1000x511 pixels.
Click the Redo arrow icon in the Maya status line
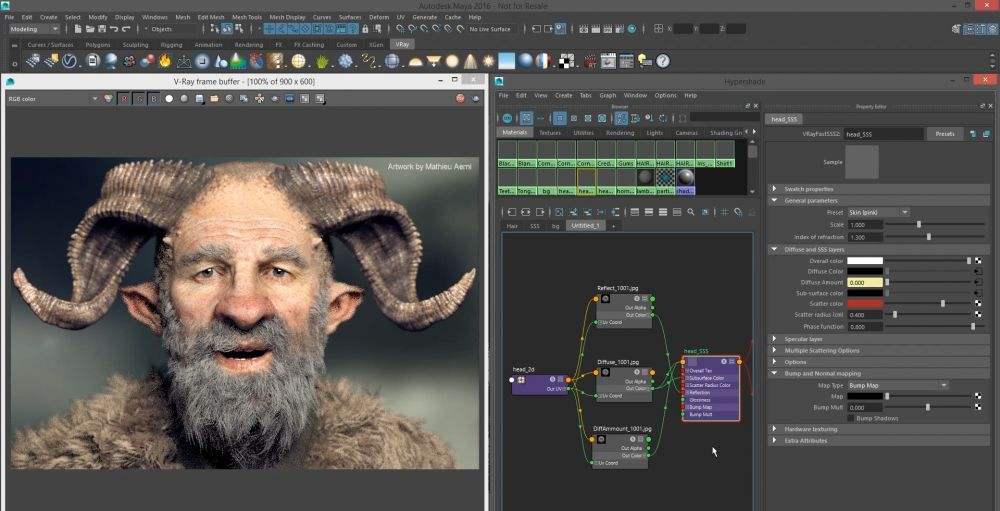click(x=126, y=29)
